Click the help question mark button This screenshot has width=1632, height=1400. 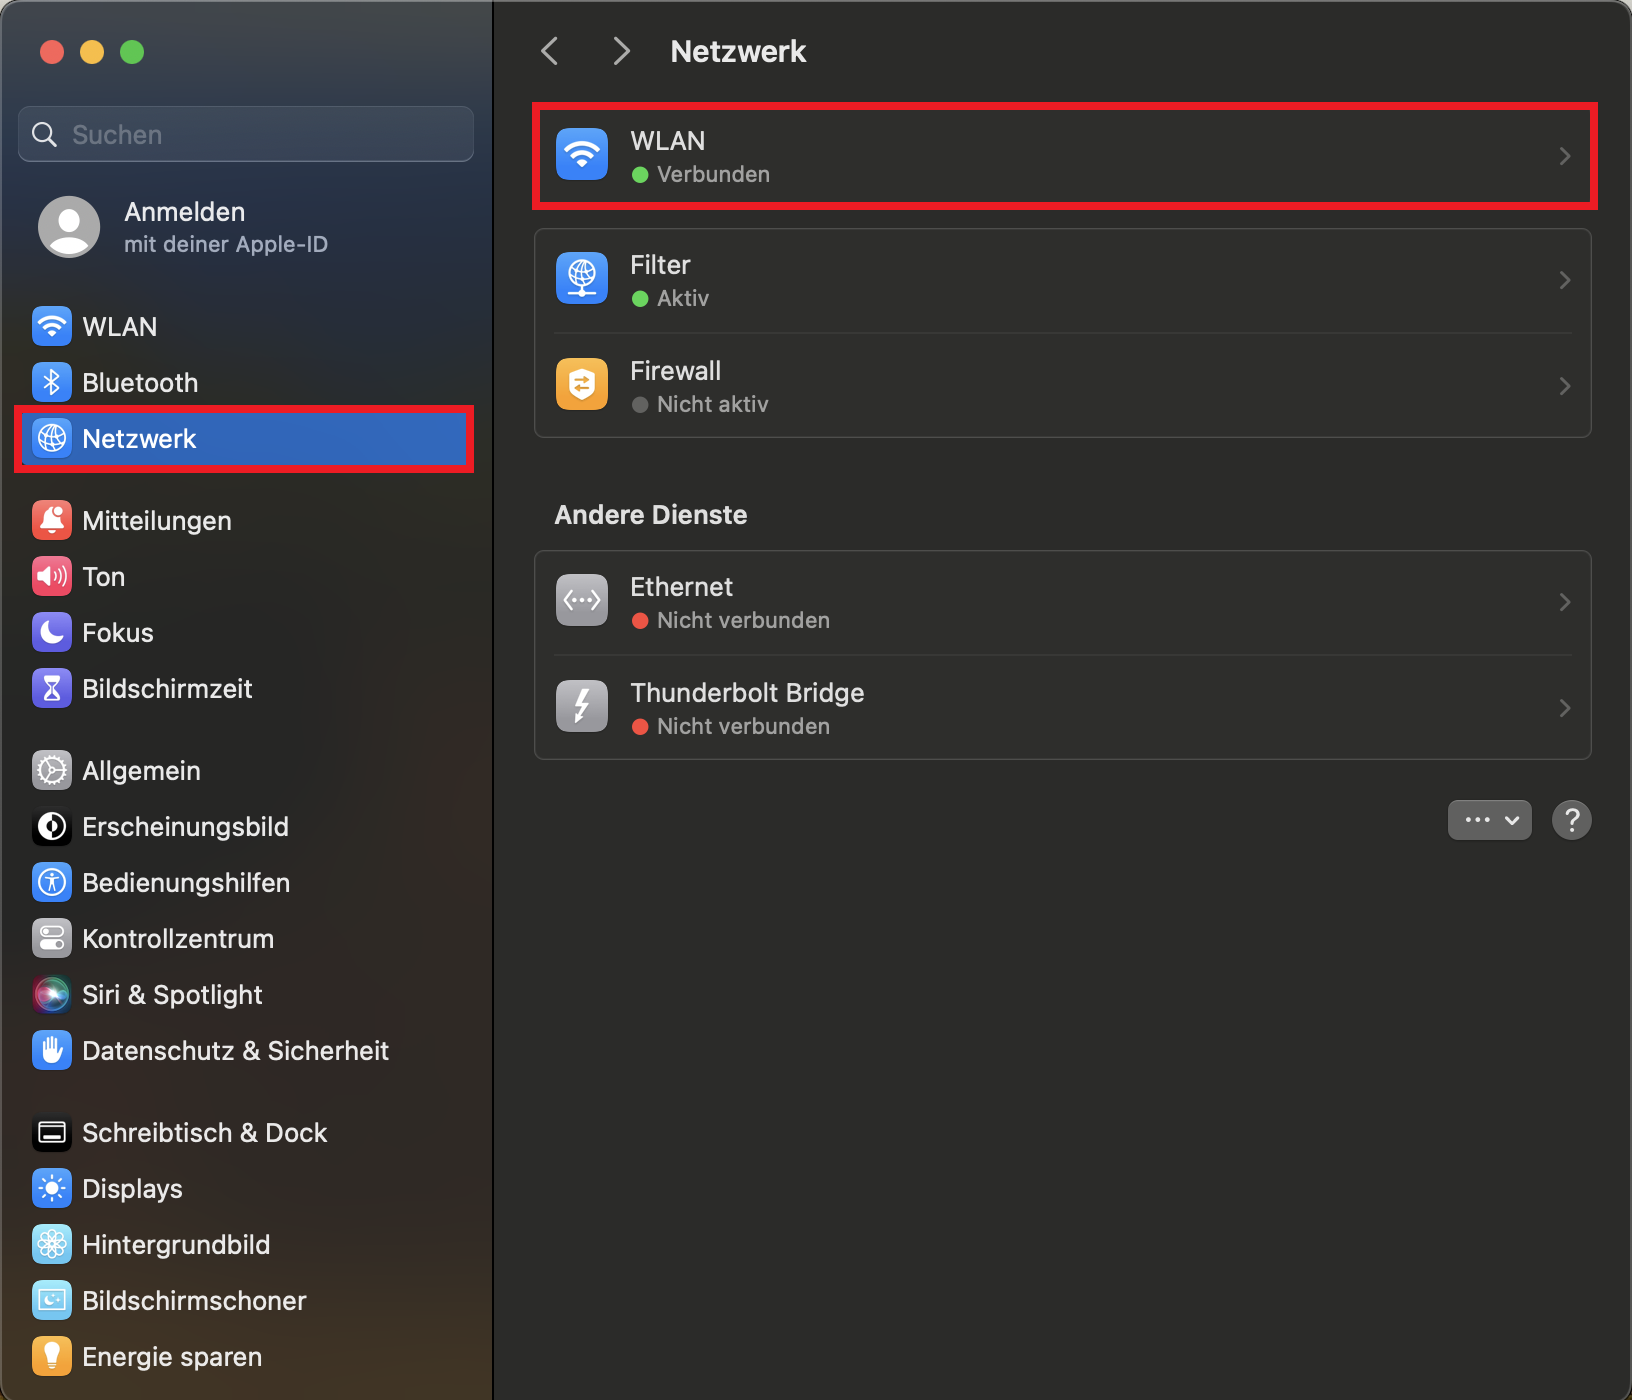(x=1571, y=820)
